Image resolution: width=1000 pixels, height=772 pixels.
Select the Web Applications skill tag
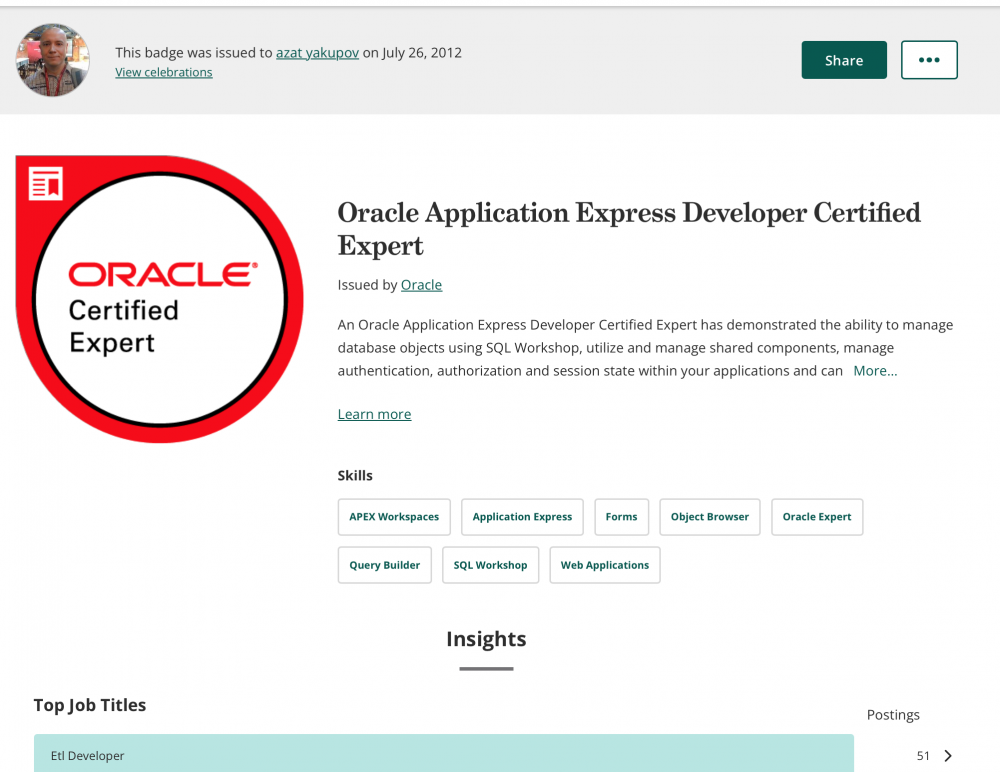coord(605,565)
